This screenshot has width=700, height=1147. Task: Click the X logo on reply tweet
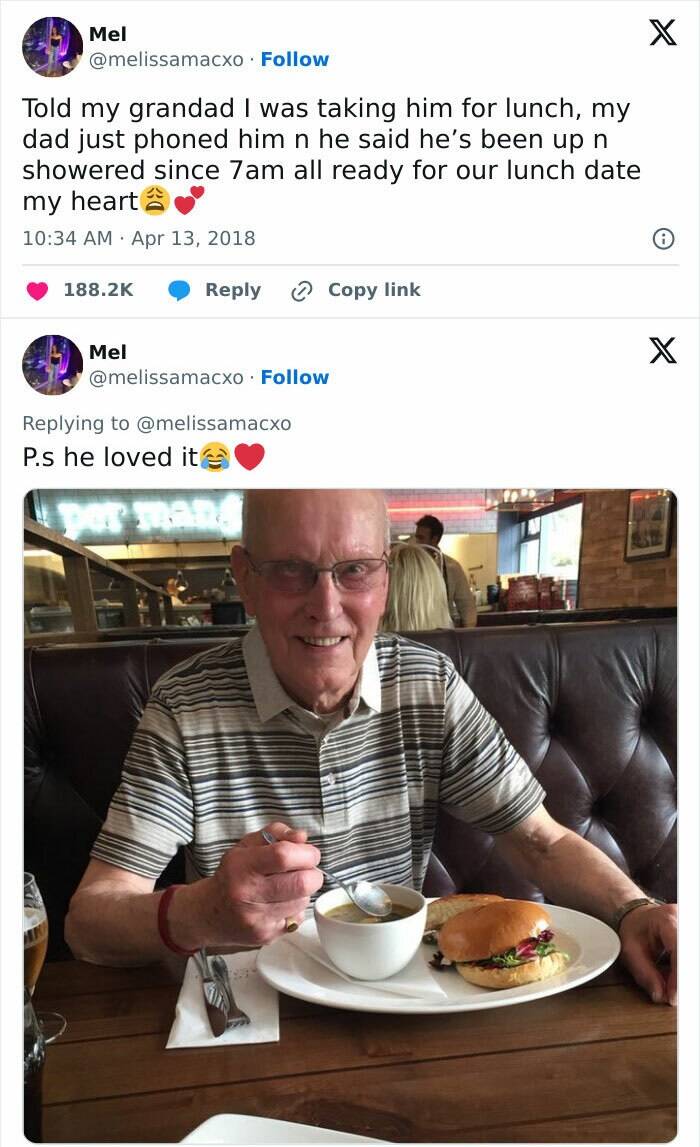[x=663, y=350]
